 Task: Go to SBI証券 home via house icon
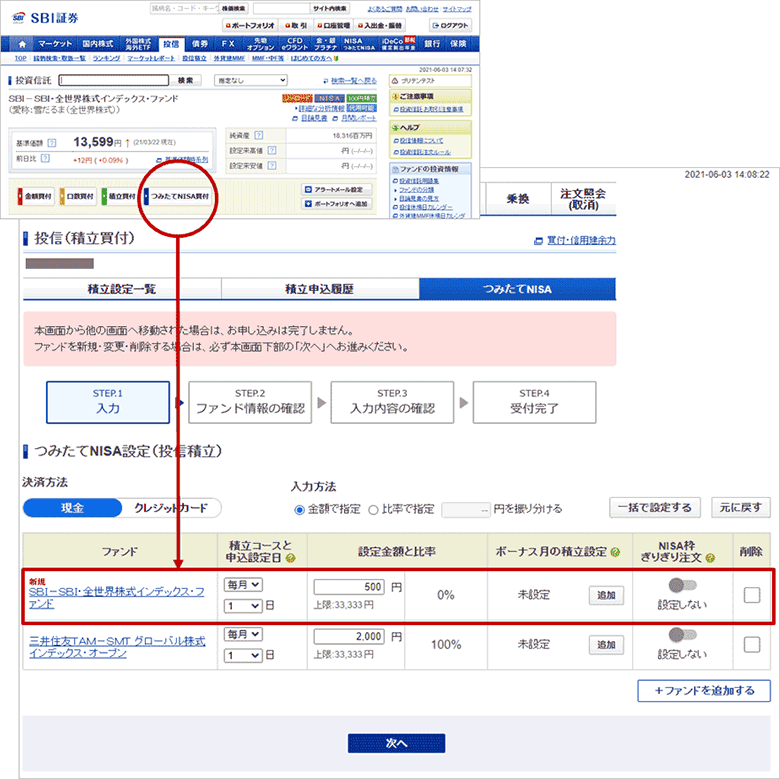(22, 44)
